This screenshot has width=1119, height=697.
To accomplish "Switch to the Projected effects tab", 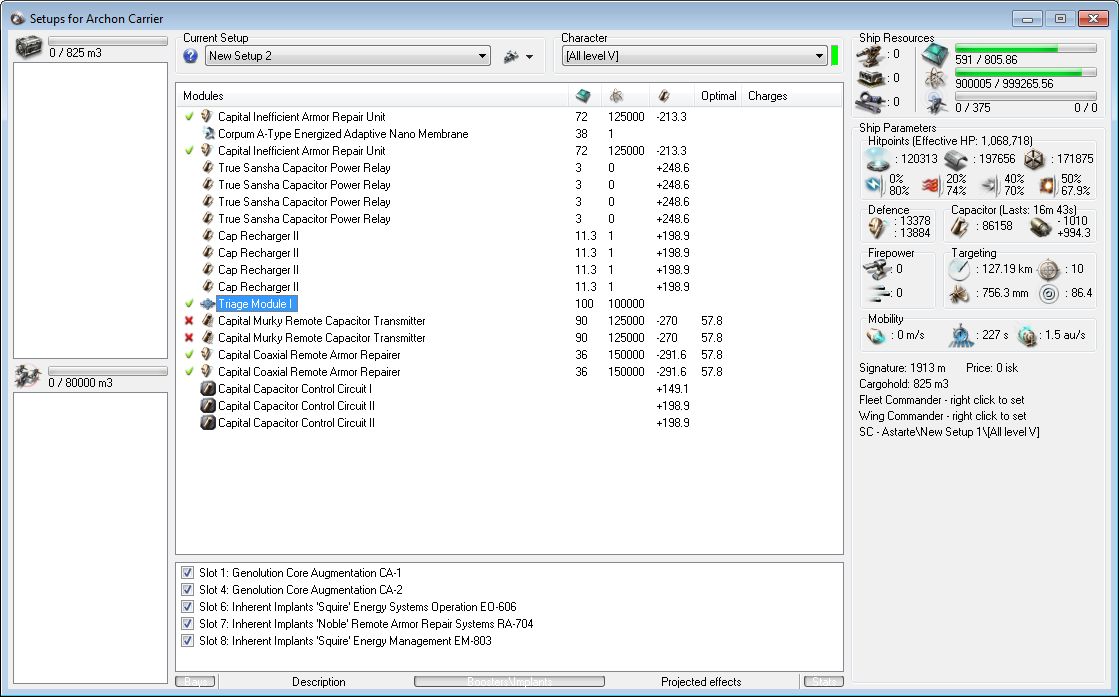I will (x=701, y=682).
